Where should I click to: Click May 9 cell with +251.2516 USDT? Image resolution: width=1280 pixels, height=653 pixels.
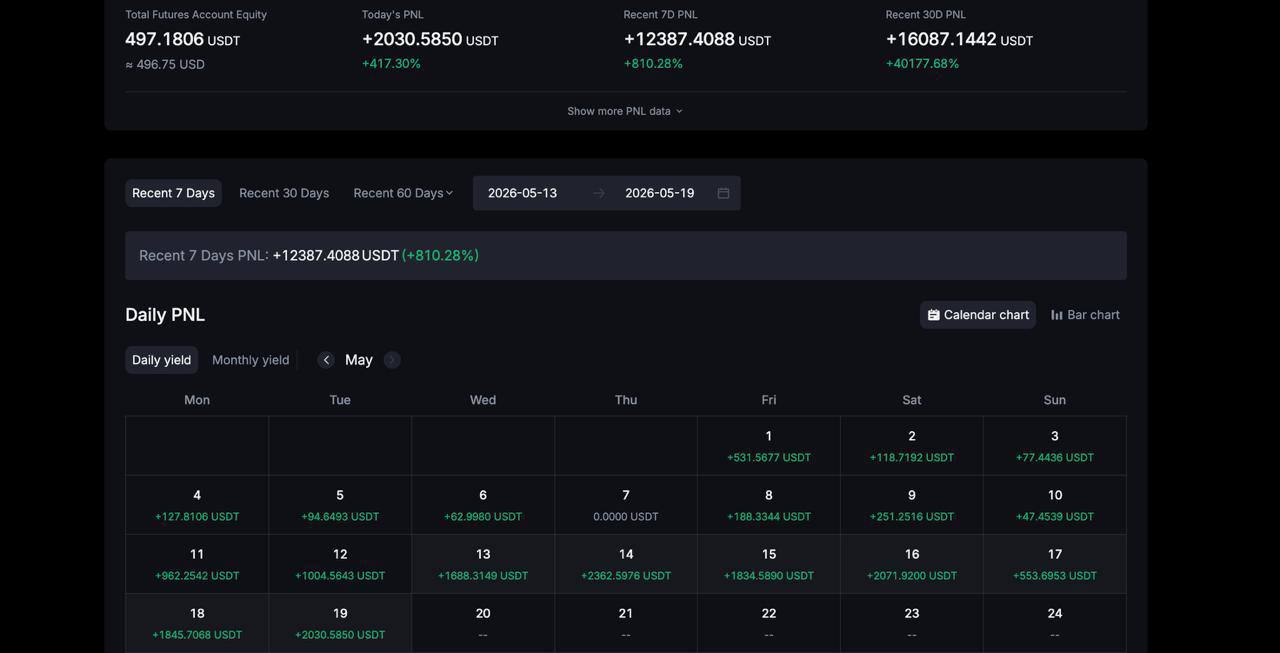[912, 505]
